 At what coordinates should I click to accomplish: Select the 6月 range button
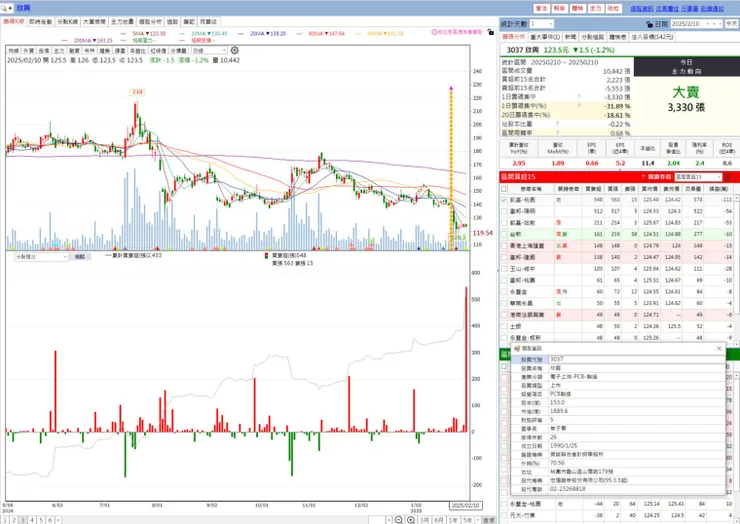click(x=438, y=520)
